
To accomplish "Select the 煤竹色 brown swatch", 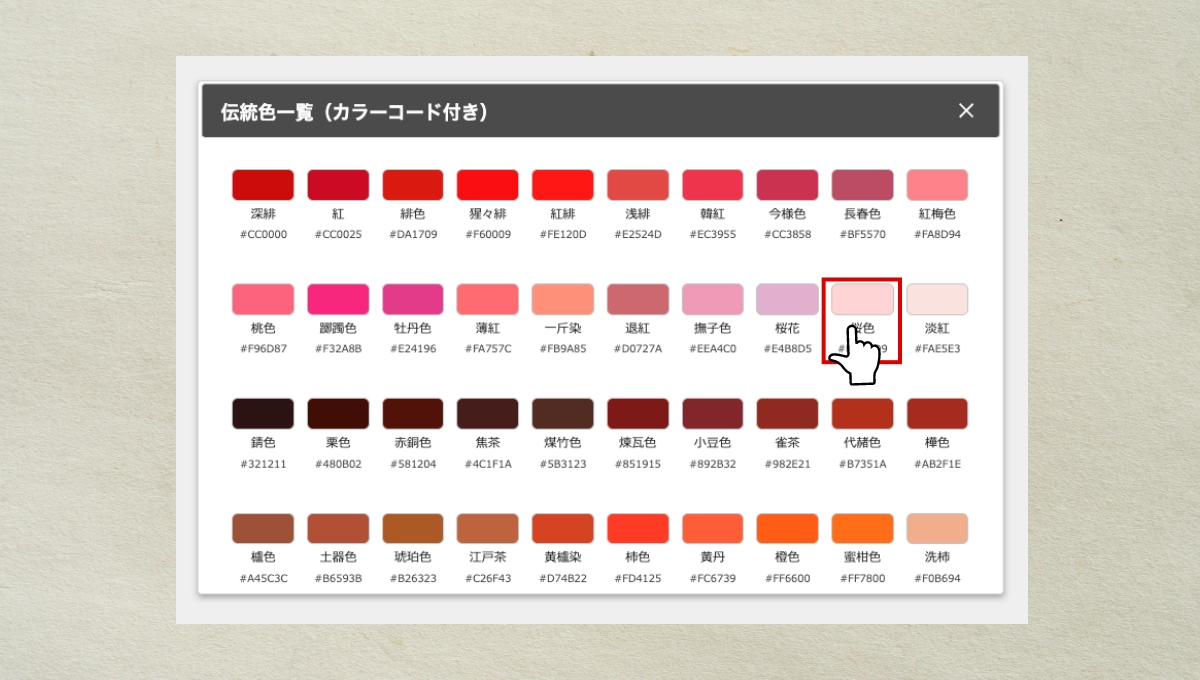I will [x=562, y=414].
